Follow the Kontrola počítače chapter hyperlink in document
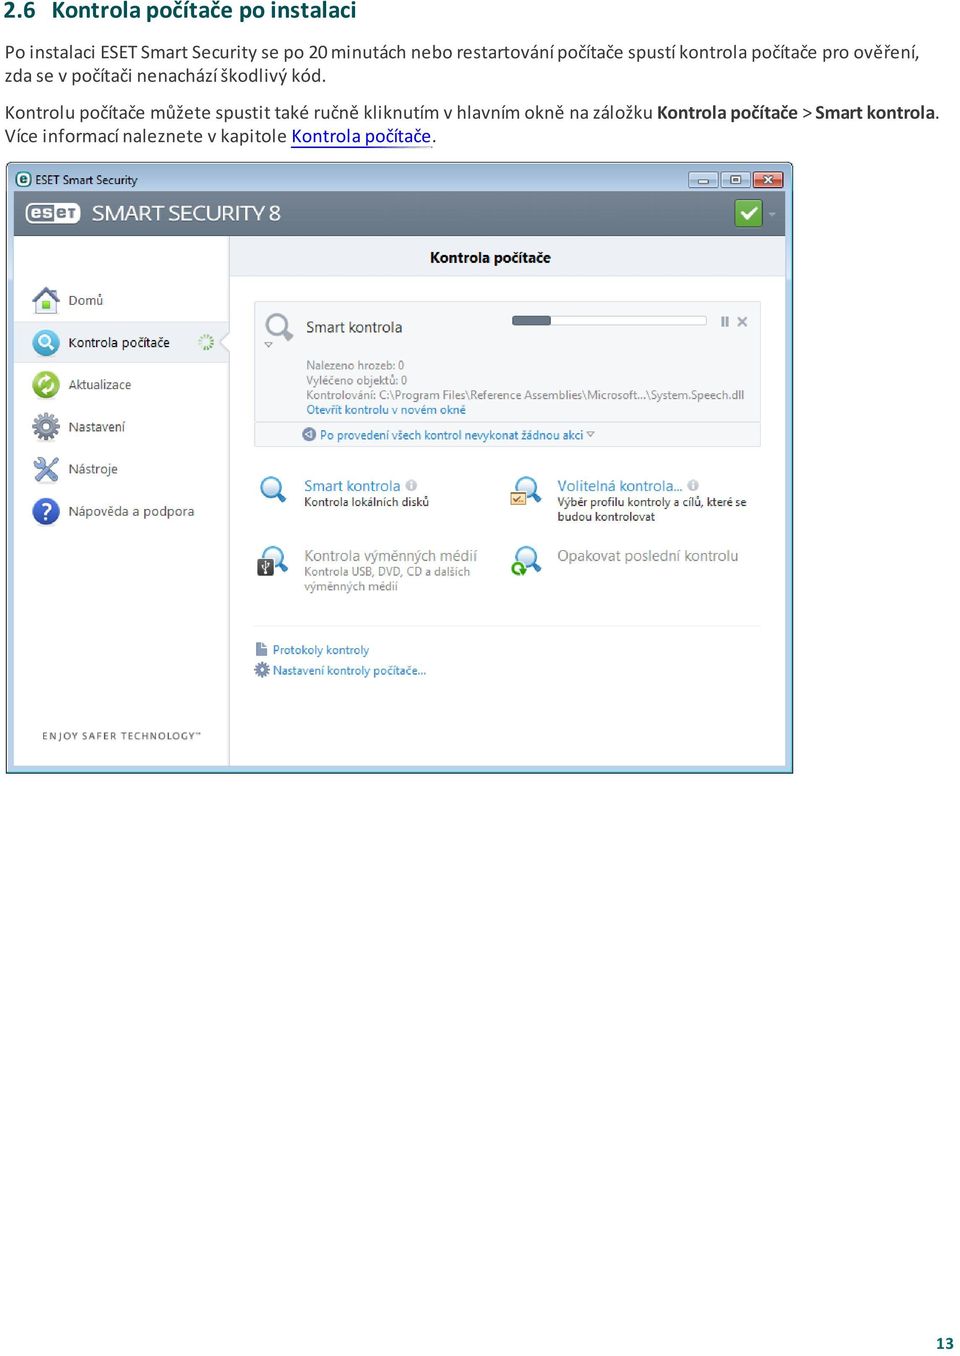 pos(361,136)
